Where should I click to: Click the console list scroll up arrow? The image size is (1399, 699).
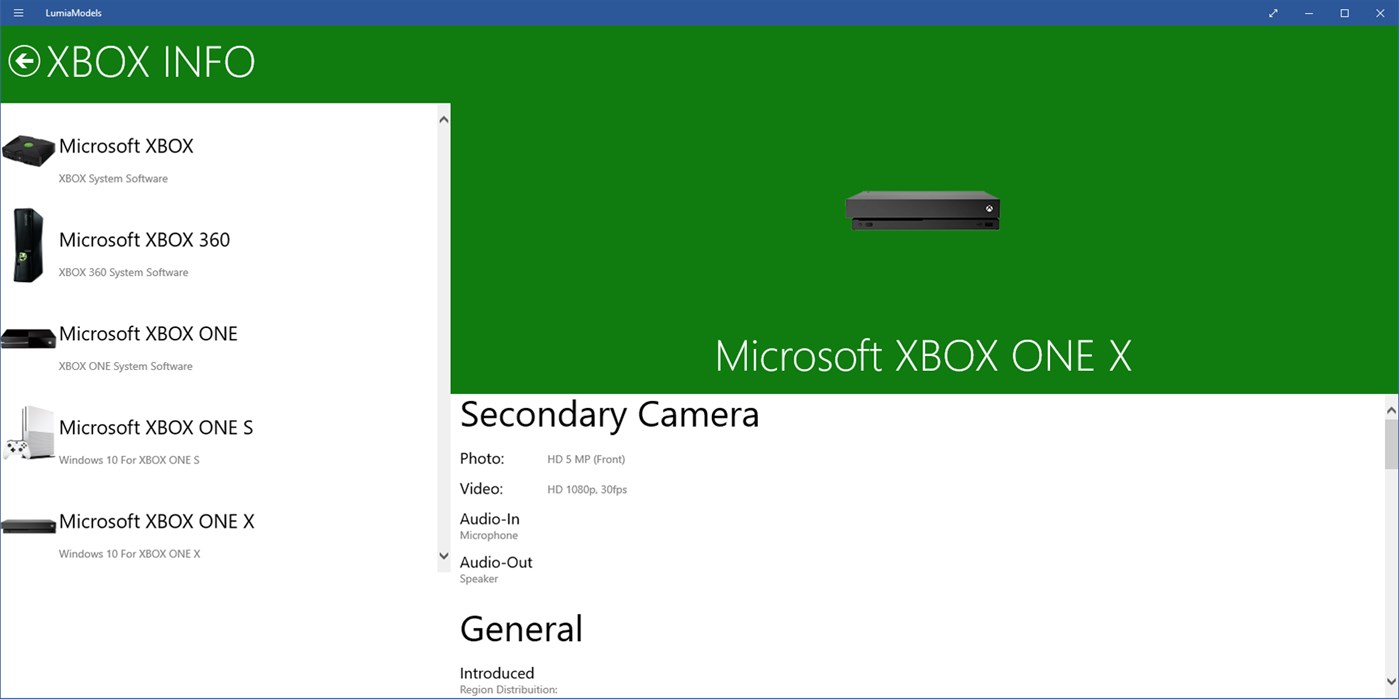(x=444, y=120)
